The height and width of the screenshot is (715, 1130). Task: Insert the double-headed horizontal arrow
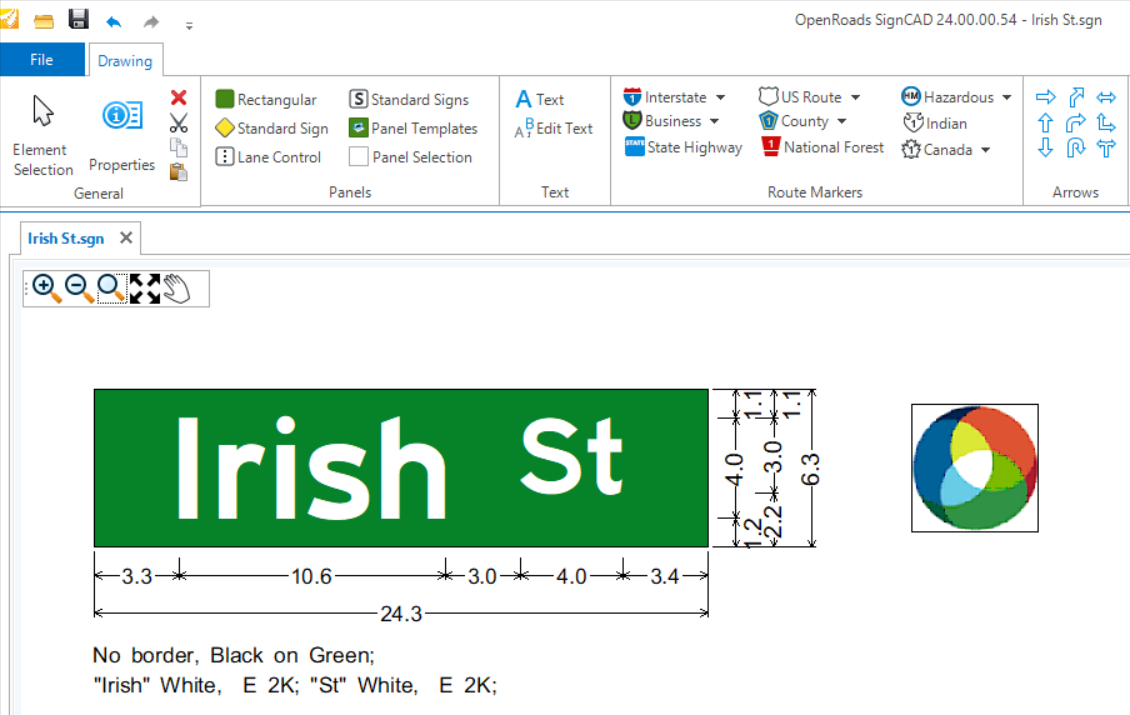[1106, 97]
